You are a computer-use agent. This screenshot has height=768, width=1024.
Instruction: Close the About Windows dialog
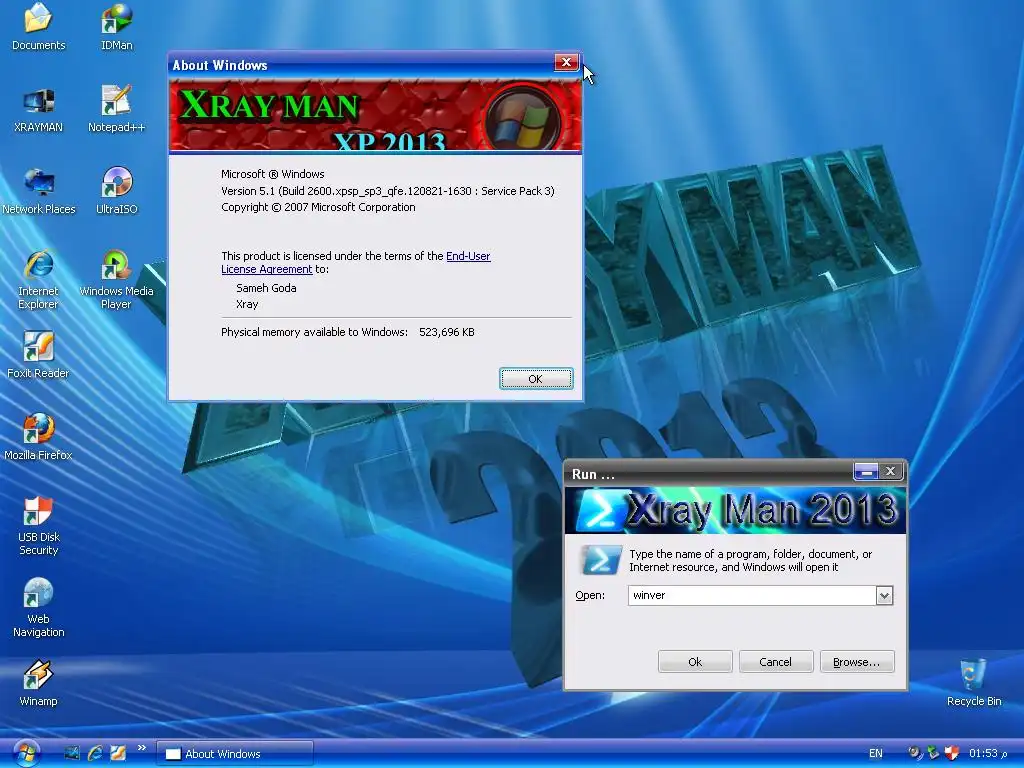pyautogui.click(x=566, y=63)
